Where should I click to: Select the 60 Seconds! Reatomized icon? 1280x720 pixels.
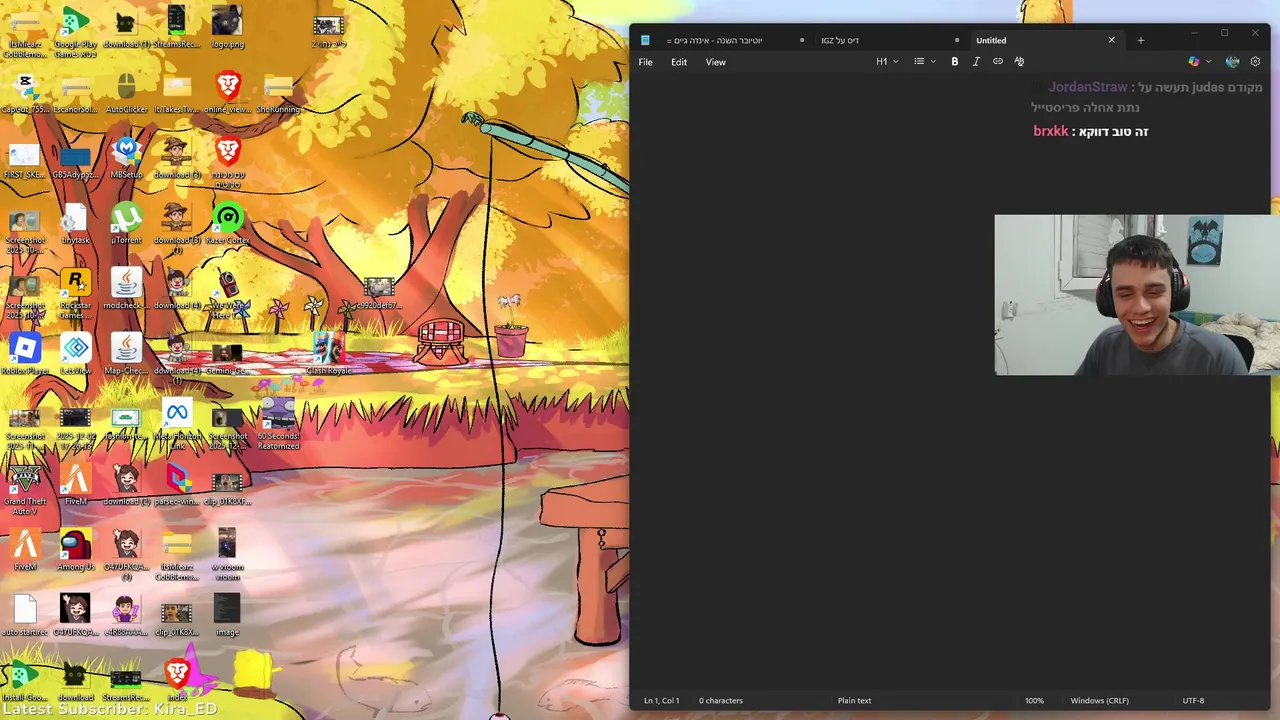278,425
